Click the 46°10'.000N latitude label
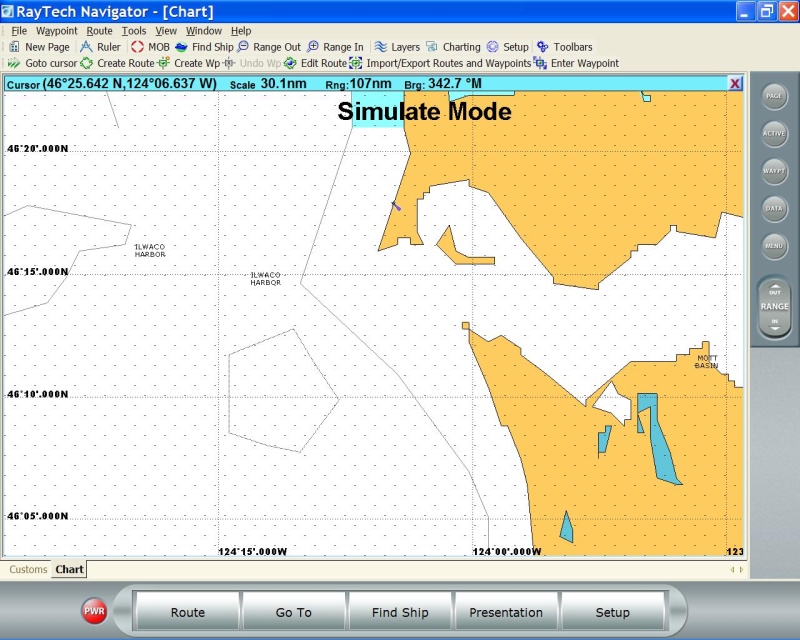Image resolution: width=800 pixels, height=640 pixels. click(x=37, y=394)
